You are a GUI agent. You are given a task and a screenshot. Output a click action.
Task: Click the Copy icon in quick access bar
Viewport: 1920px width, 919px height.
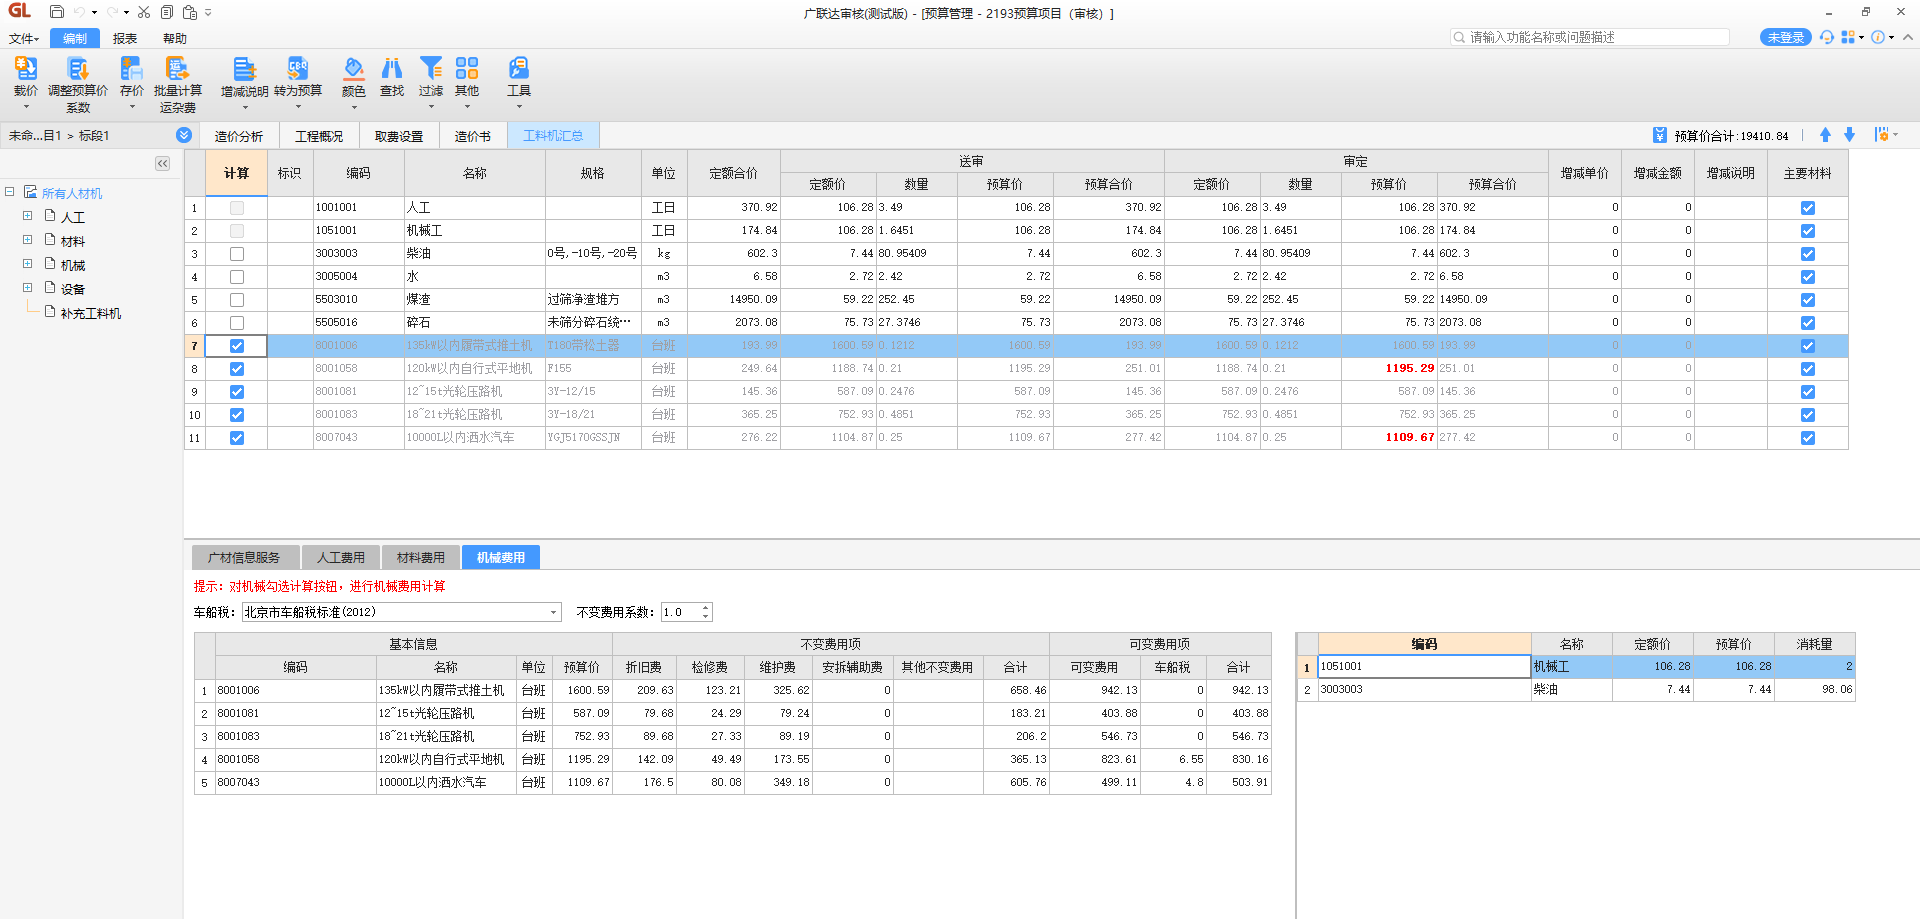tap(167, 12)
